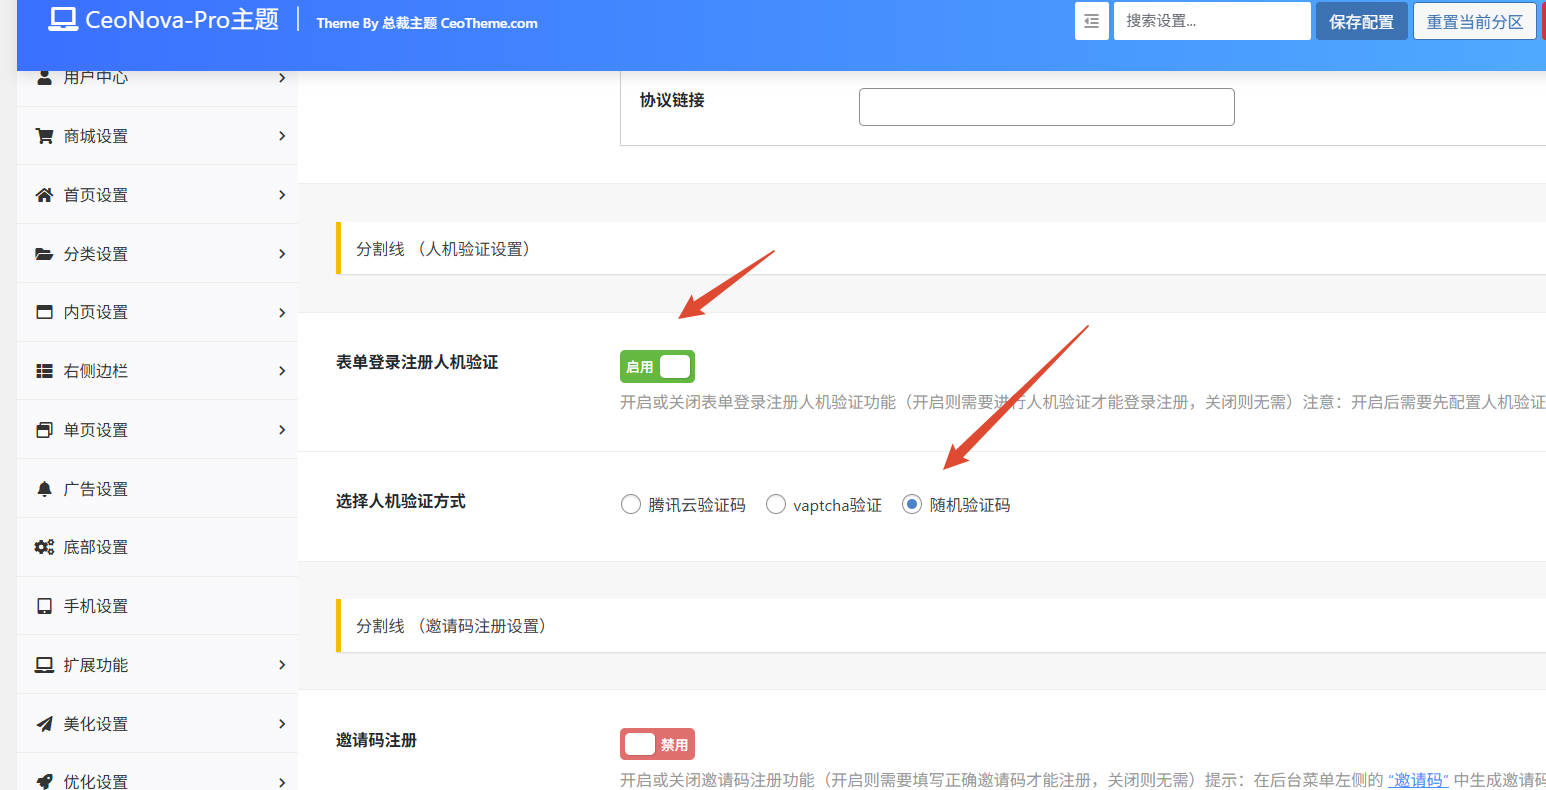Image resolution: width=1546 pixels, height=790 pixels.
Task: Choose vaptcha验证 as verification method
Action: click(x=776, y=504)
